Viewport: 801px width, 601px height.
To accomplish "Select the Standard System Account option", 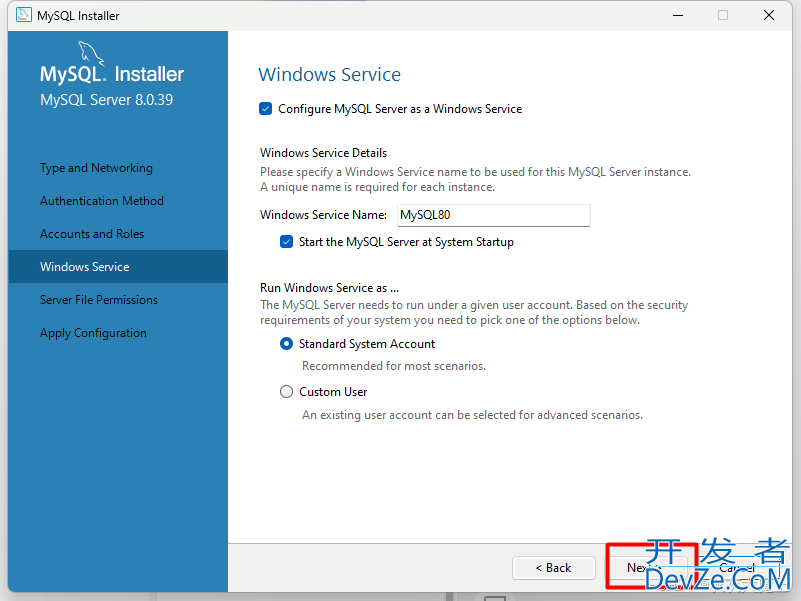I will pyautogui.click(x=287, y=344).
